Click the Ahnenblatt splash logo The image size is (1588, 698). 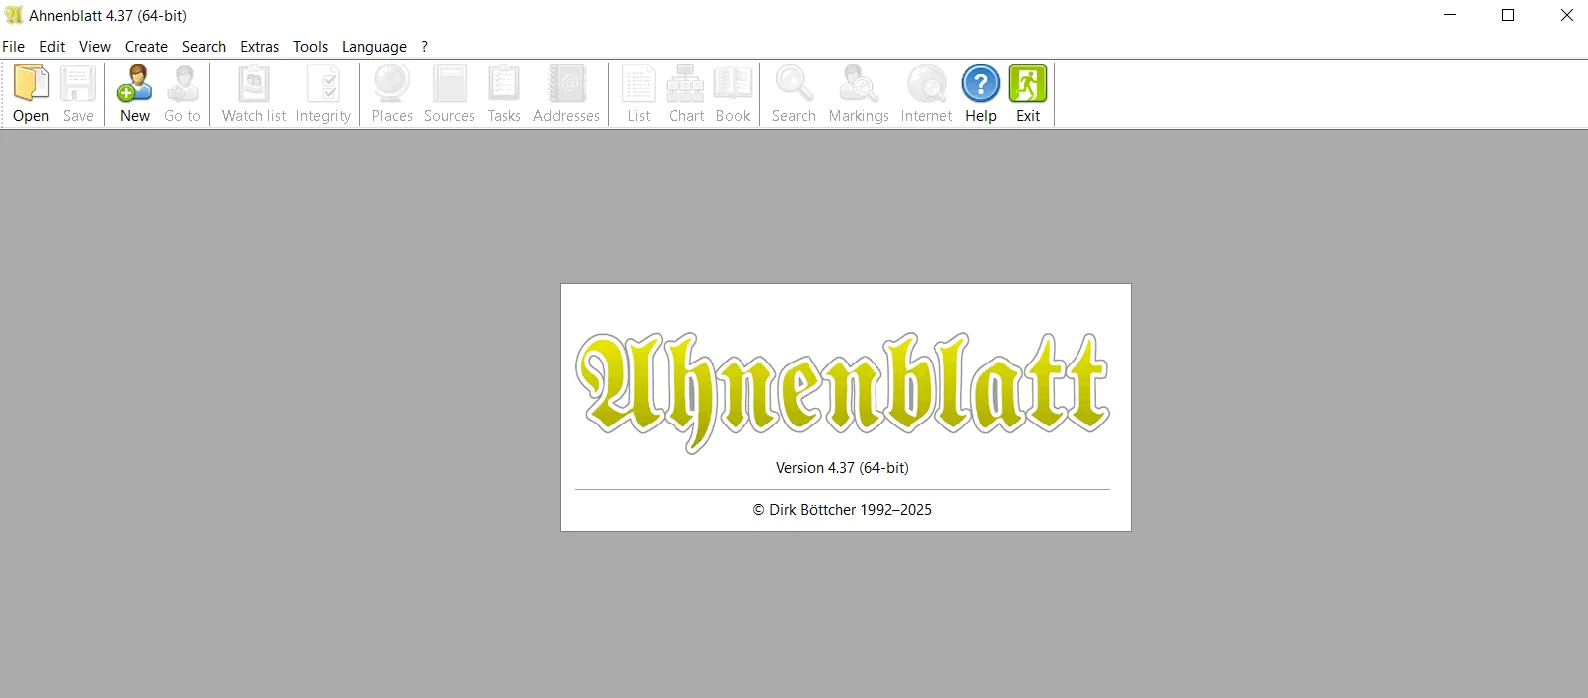tap(843, 391)
